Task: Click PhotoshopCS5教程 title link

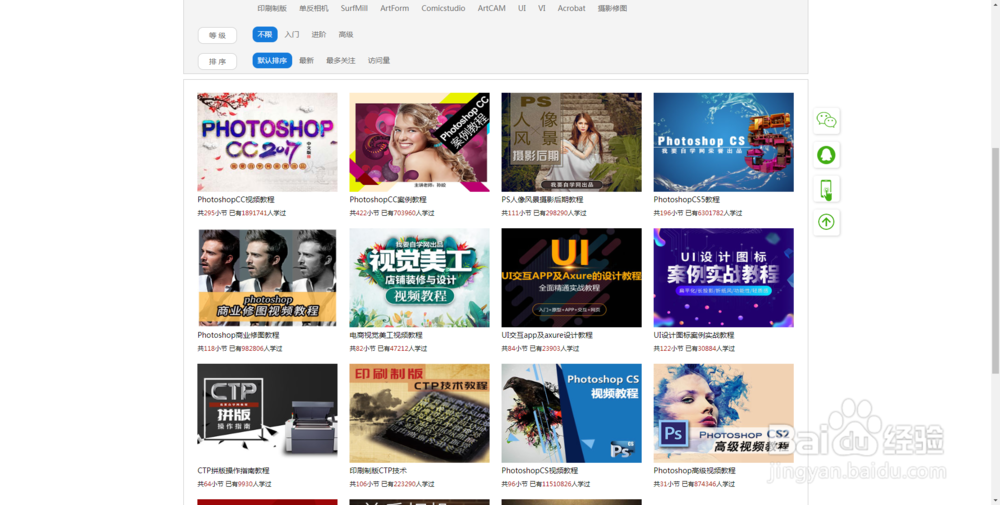Action: coord(686,200)
